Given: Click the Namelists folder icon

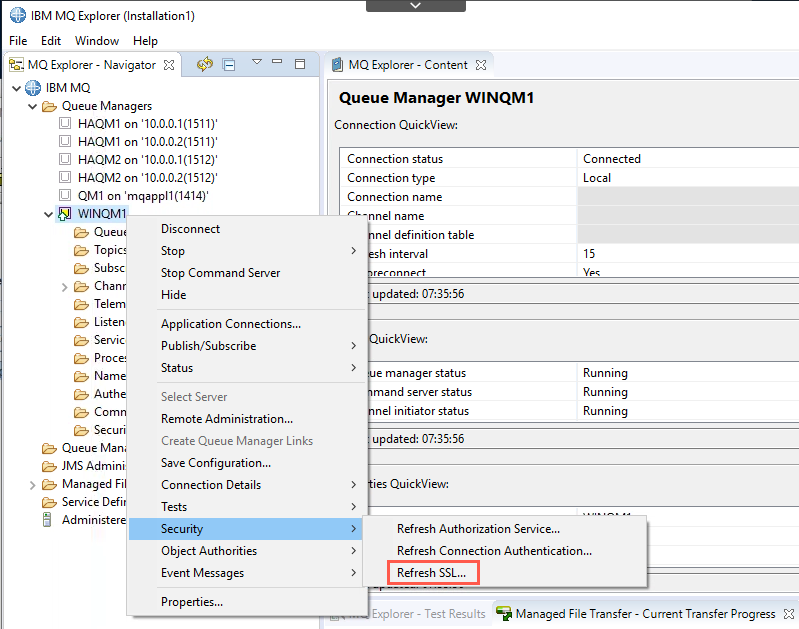Looking at the screenshot, I should [x=82, y=376].
